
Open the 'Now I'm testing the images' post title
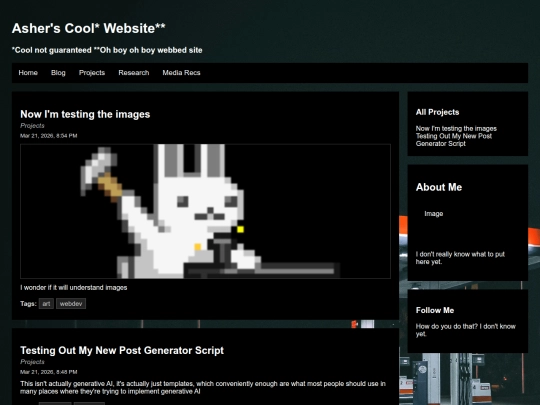[x=85, y=114]
